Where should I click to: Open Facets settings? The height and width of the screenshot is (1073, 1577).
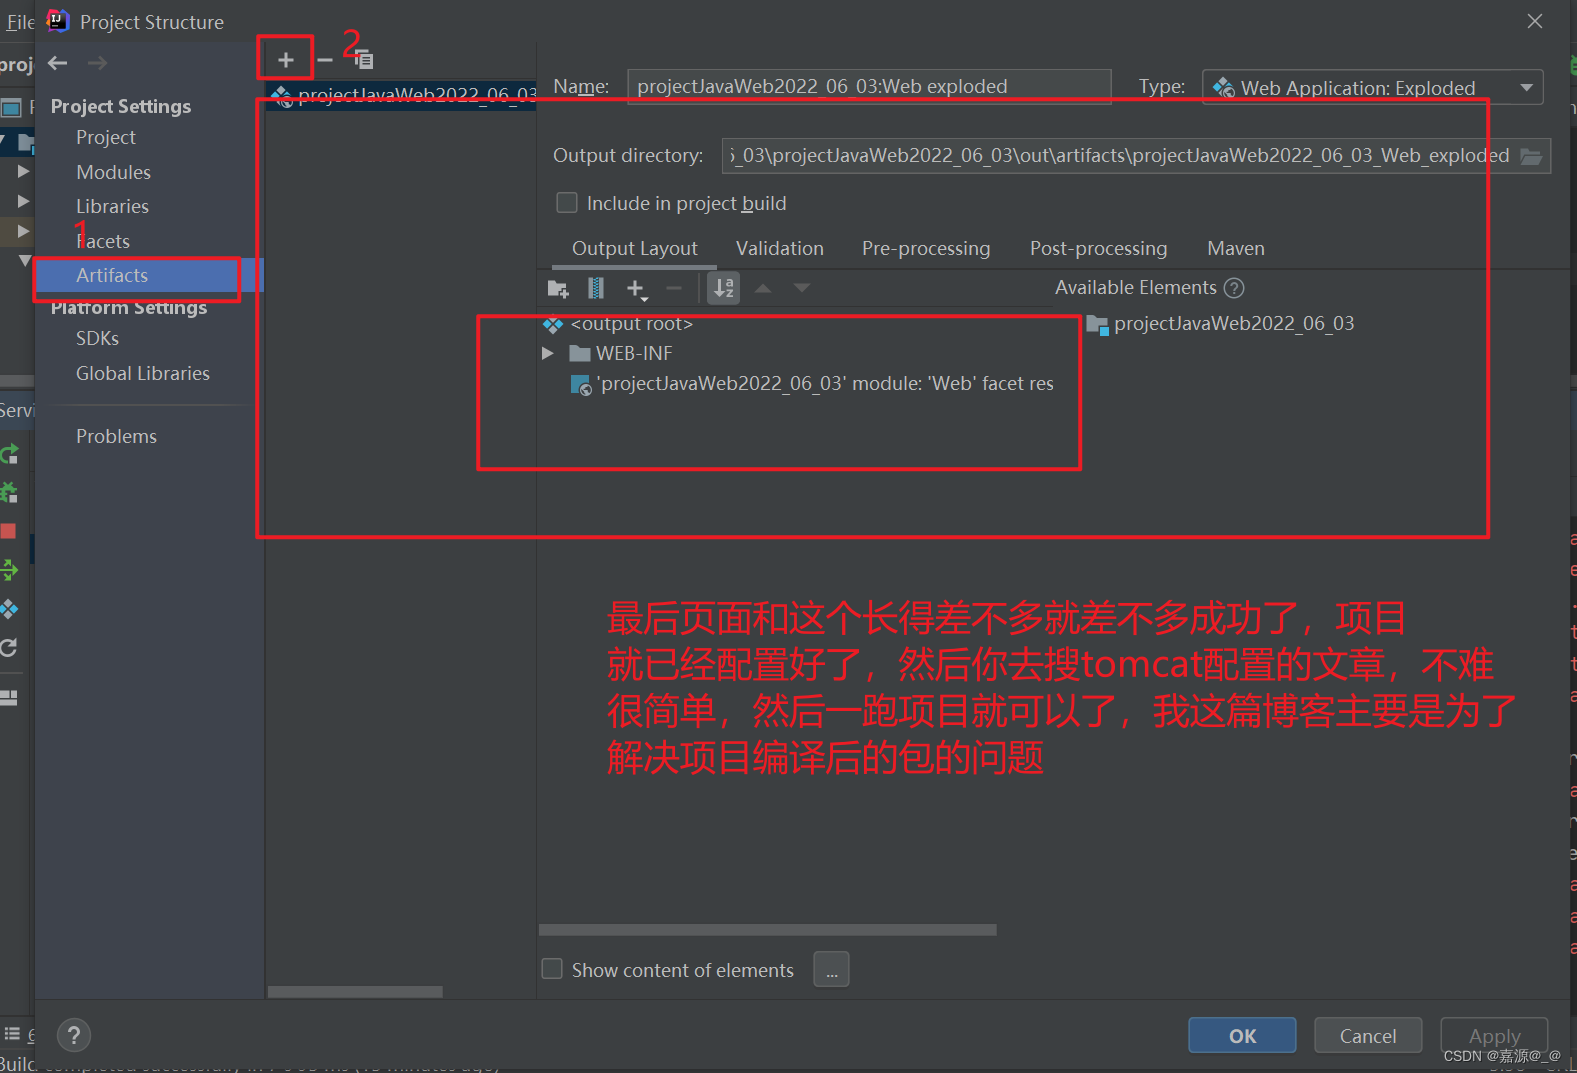click(103, 241)
